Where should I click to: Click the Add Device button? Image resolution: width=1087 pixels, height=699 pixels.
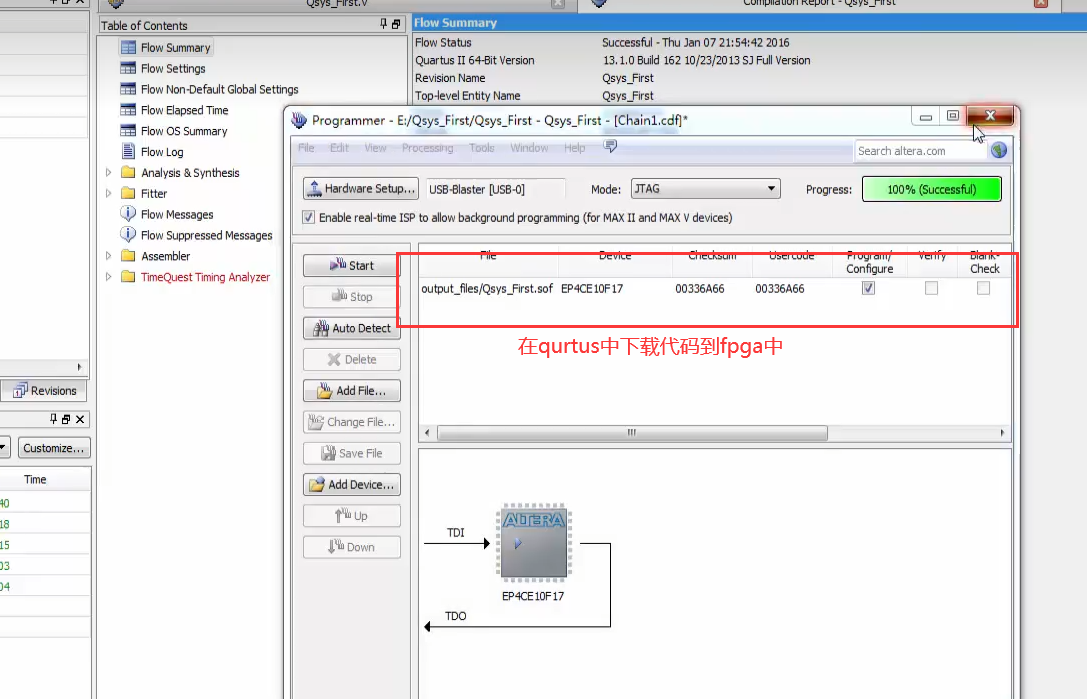pos(351,484)
